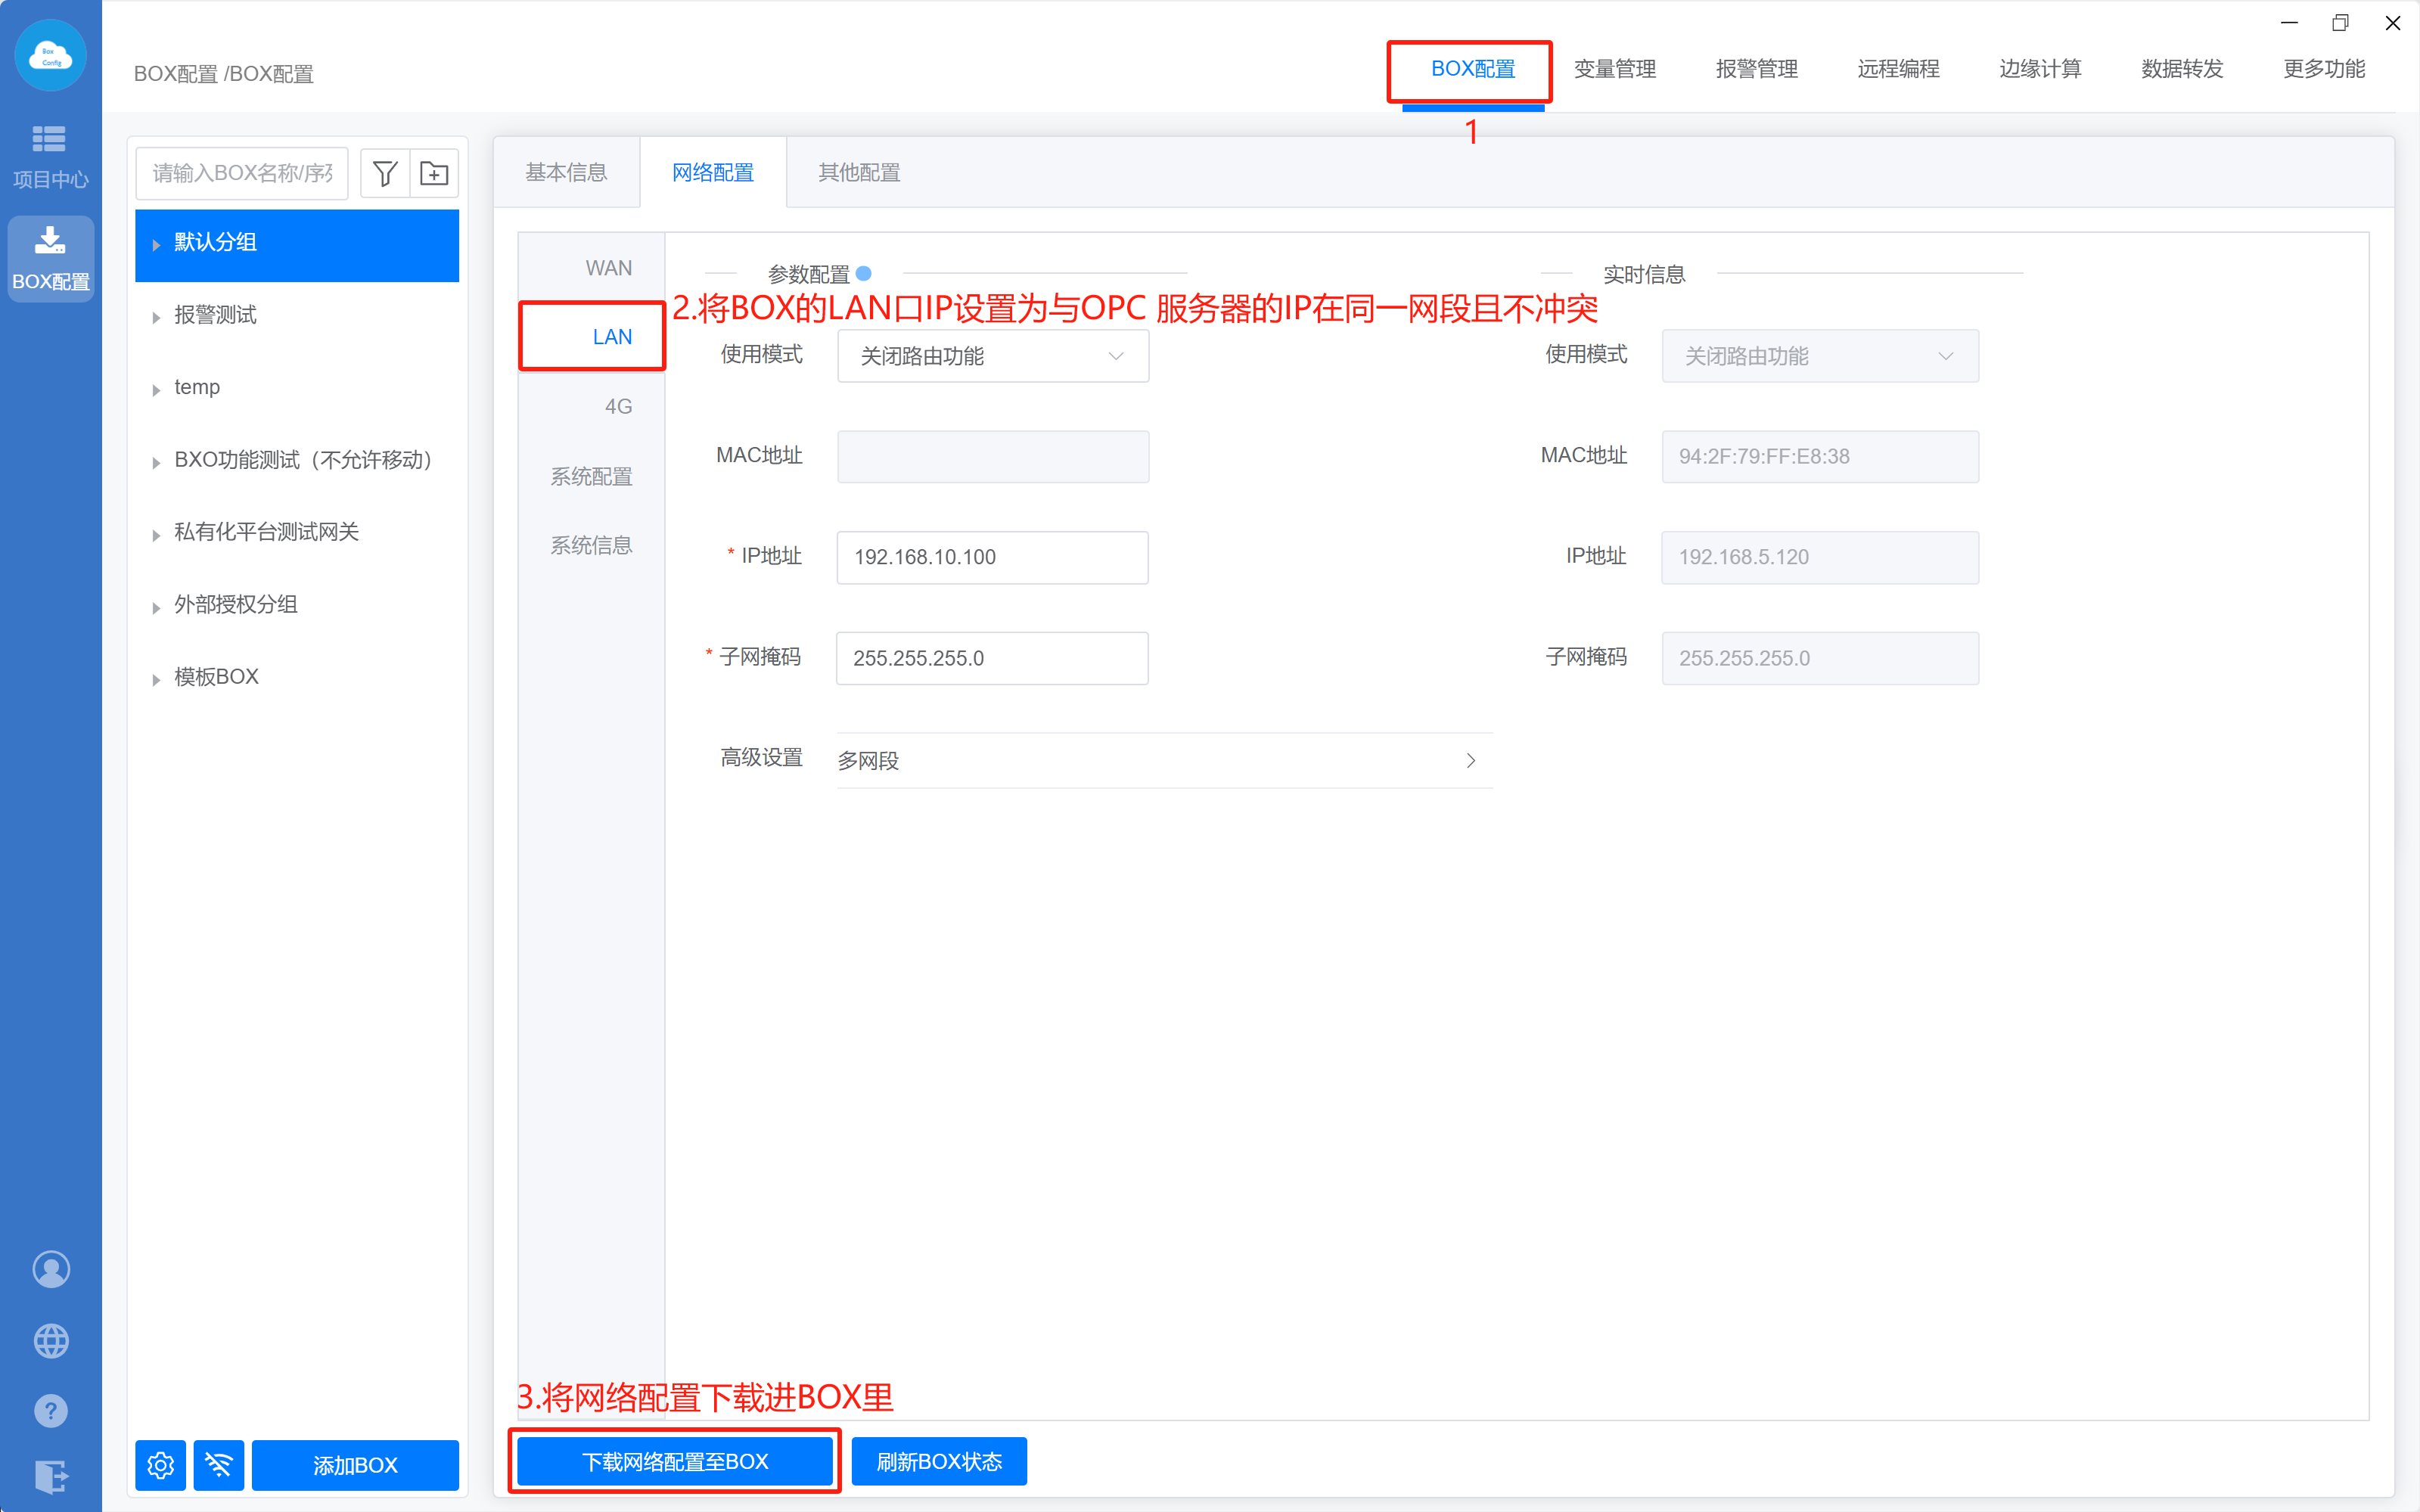
Task: Click the 实时信息 section heading
Action: click(1644, 274)
